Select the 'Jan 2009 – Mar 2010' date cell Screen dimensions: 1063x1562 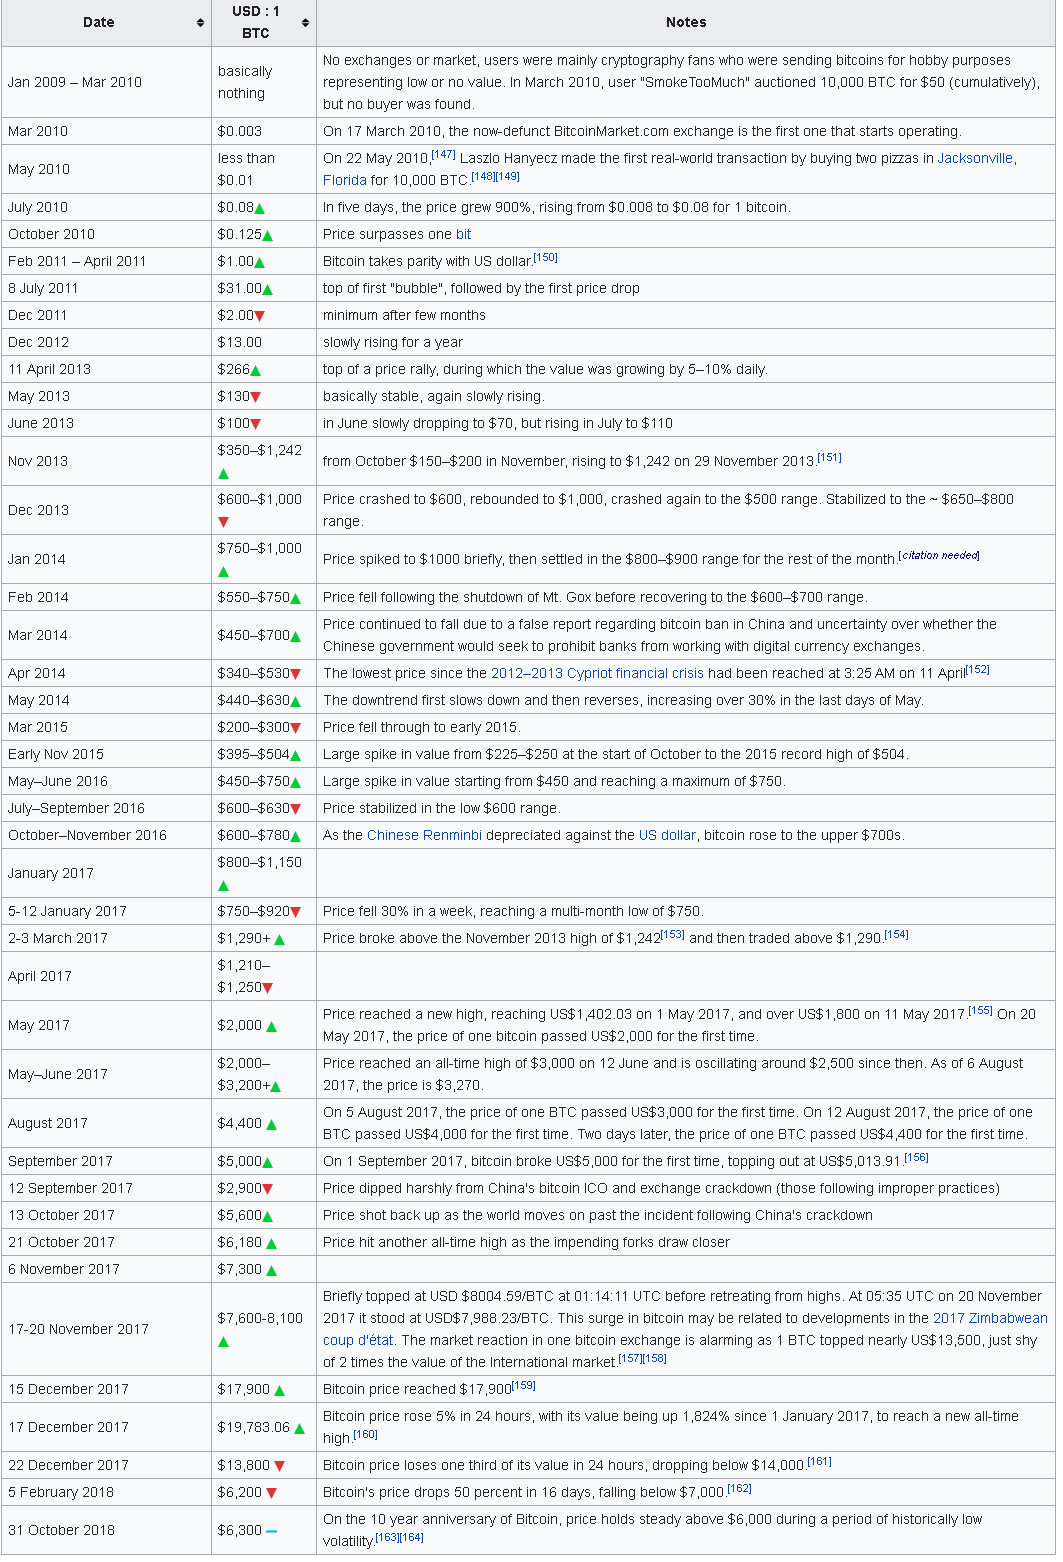click(x=107, y=82)
